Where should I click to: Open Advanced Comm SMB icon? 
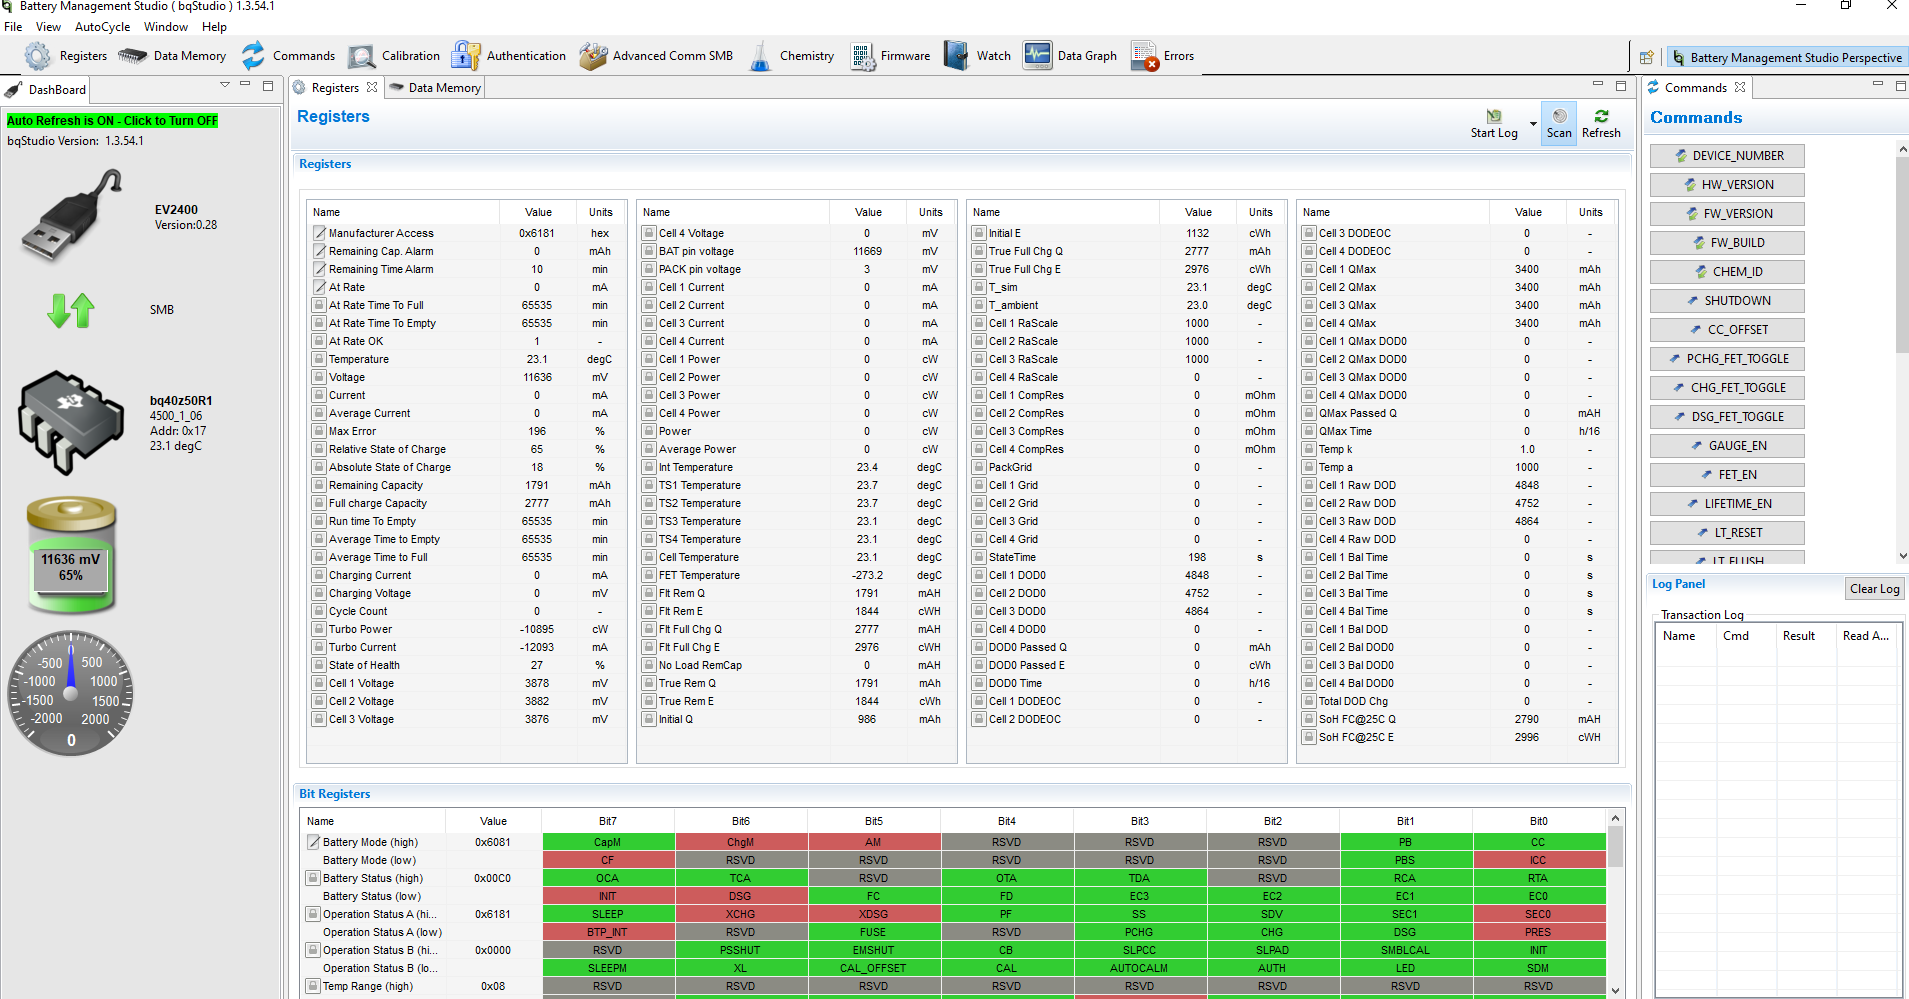(593, 56)
